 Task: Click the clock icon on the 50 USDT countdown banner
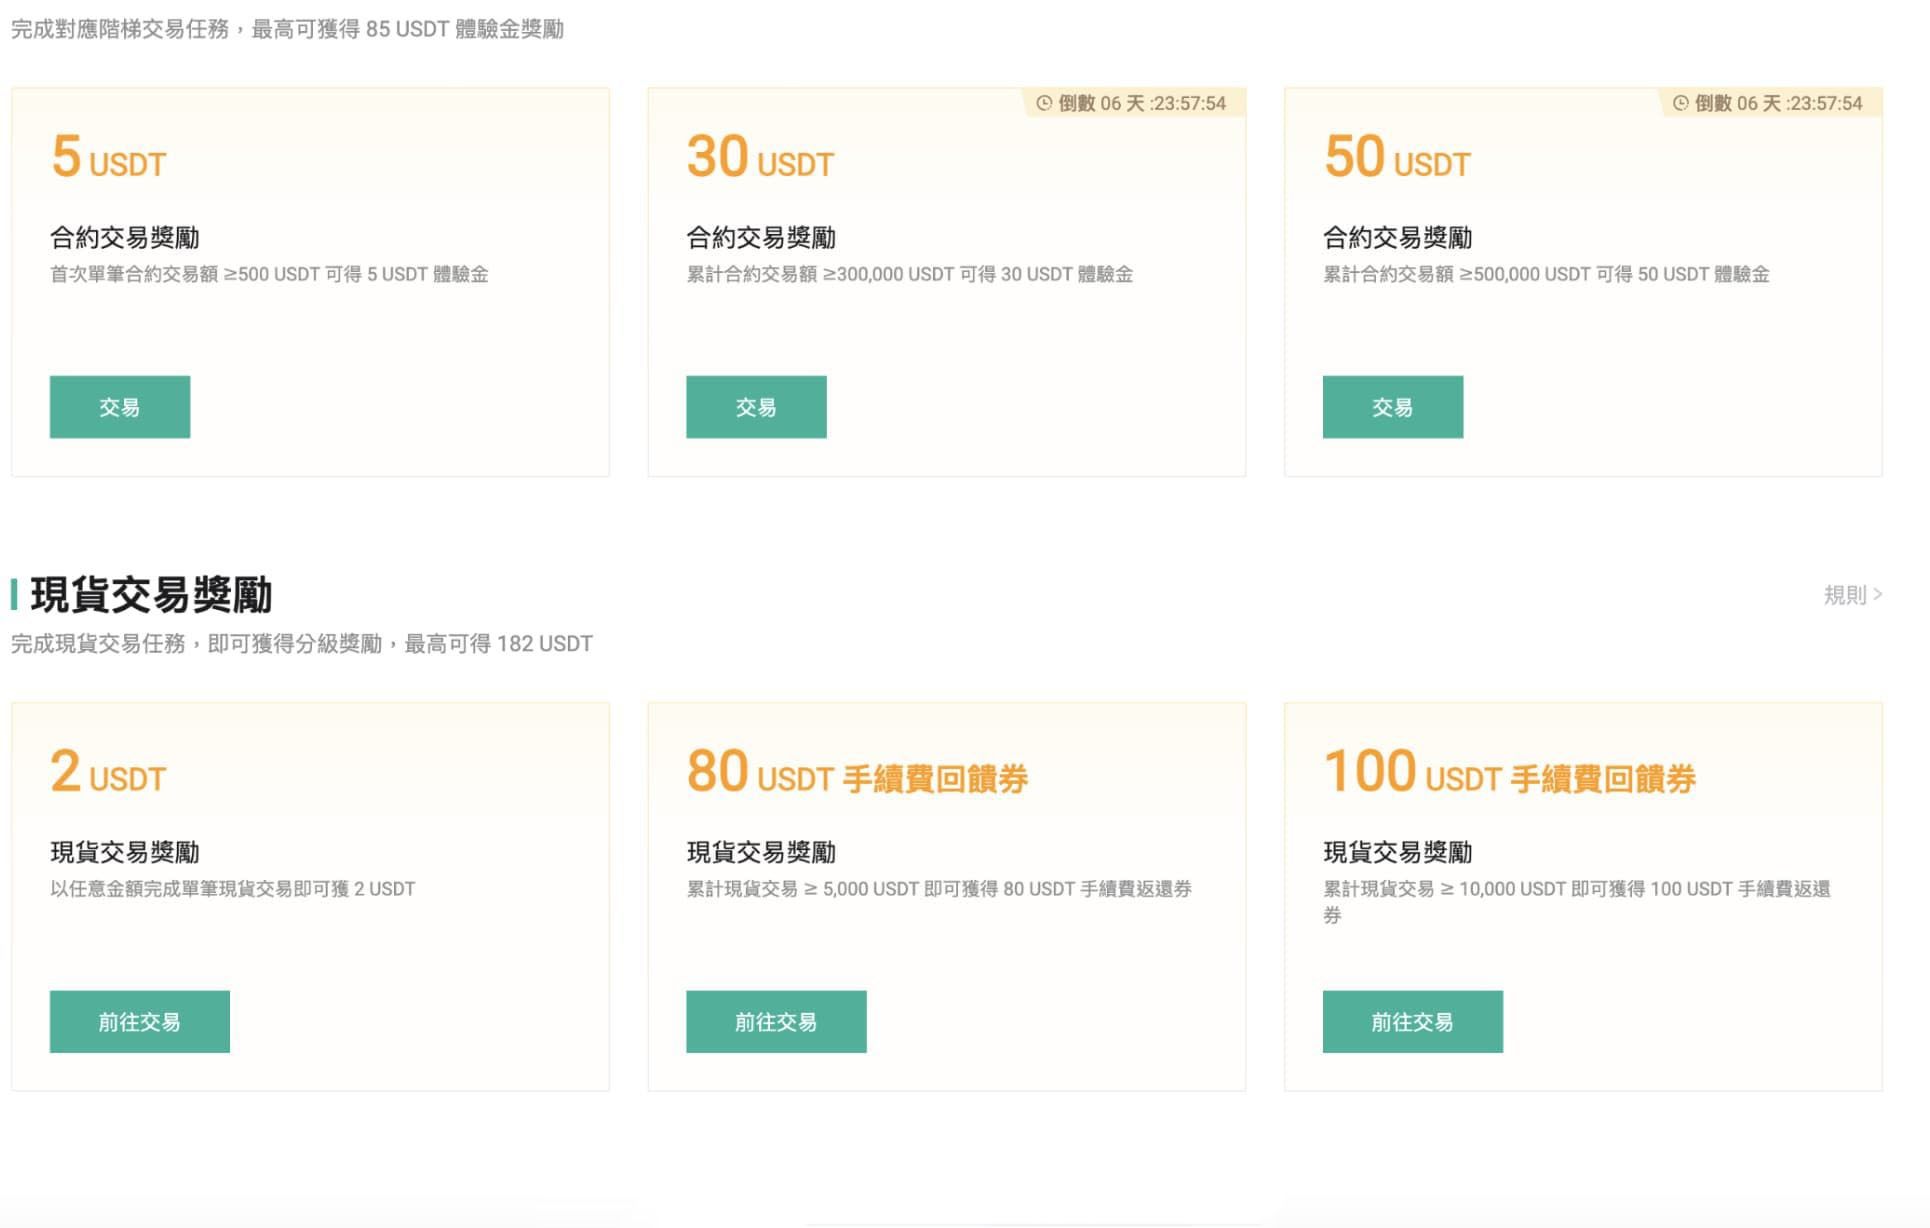(1678, 102)
